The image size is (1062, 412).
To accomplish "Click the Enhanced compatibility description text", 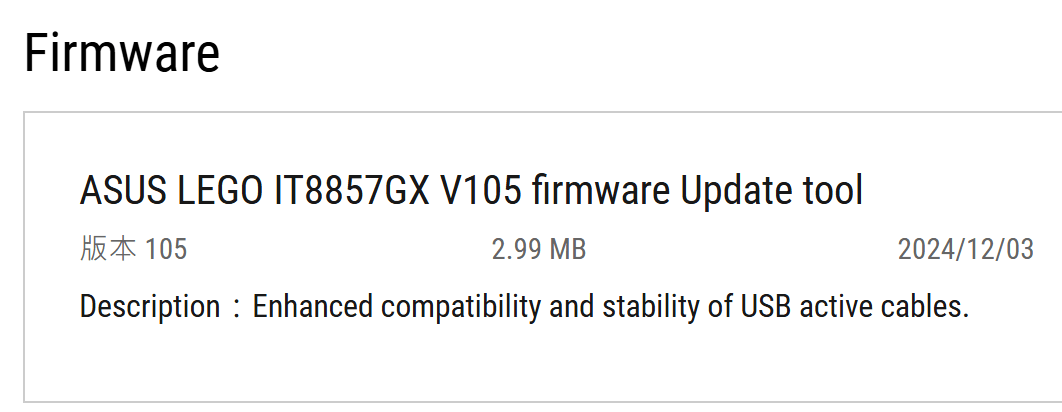I will click(x=611, y=306).
